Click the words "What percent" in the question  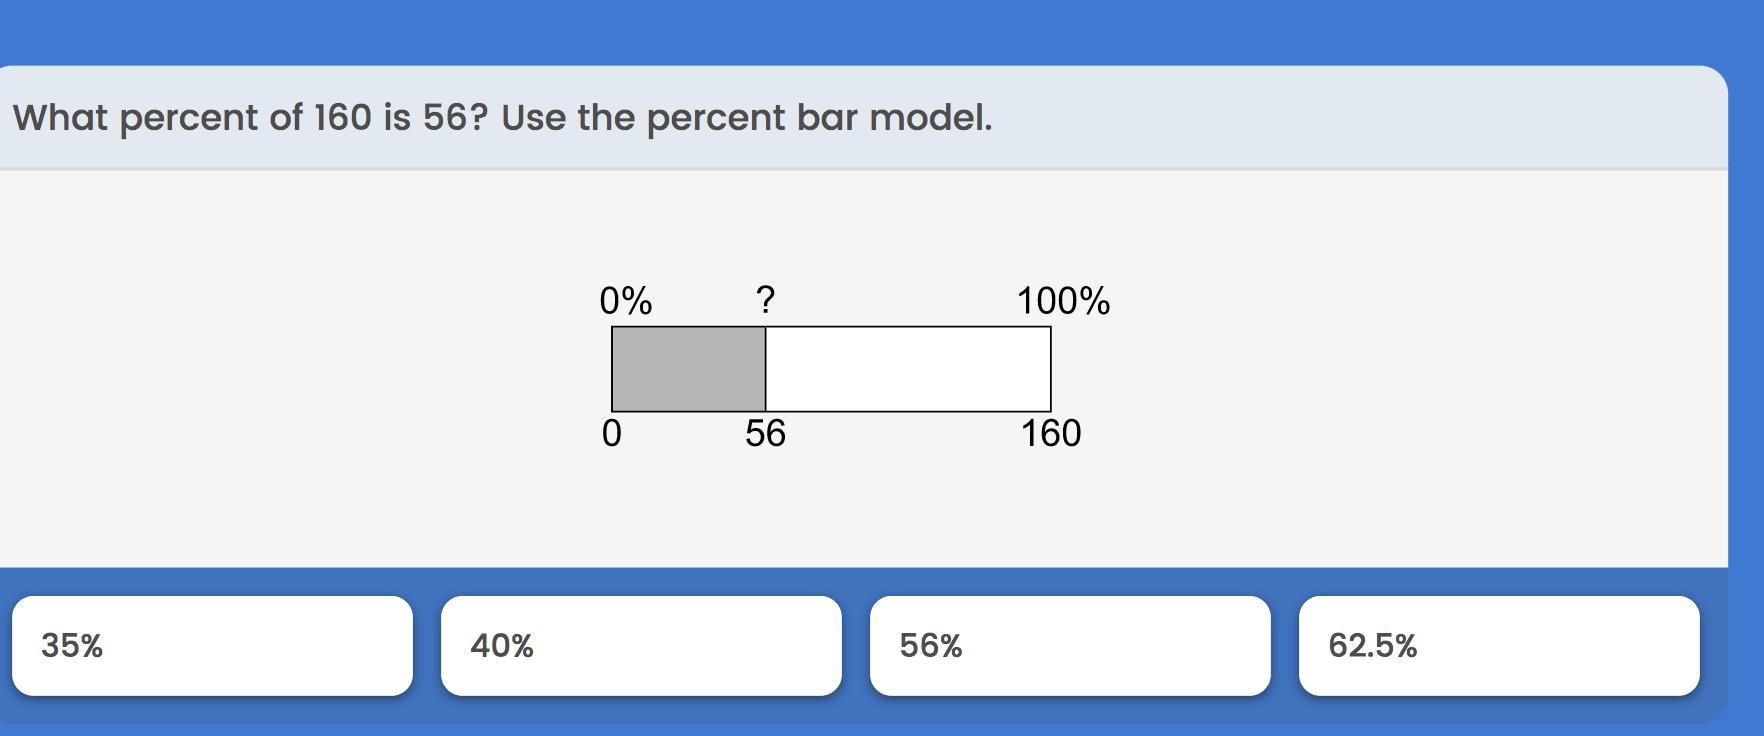(136, 118)
